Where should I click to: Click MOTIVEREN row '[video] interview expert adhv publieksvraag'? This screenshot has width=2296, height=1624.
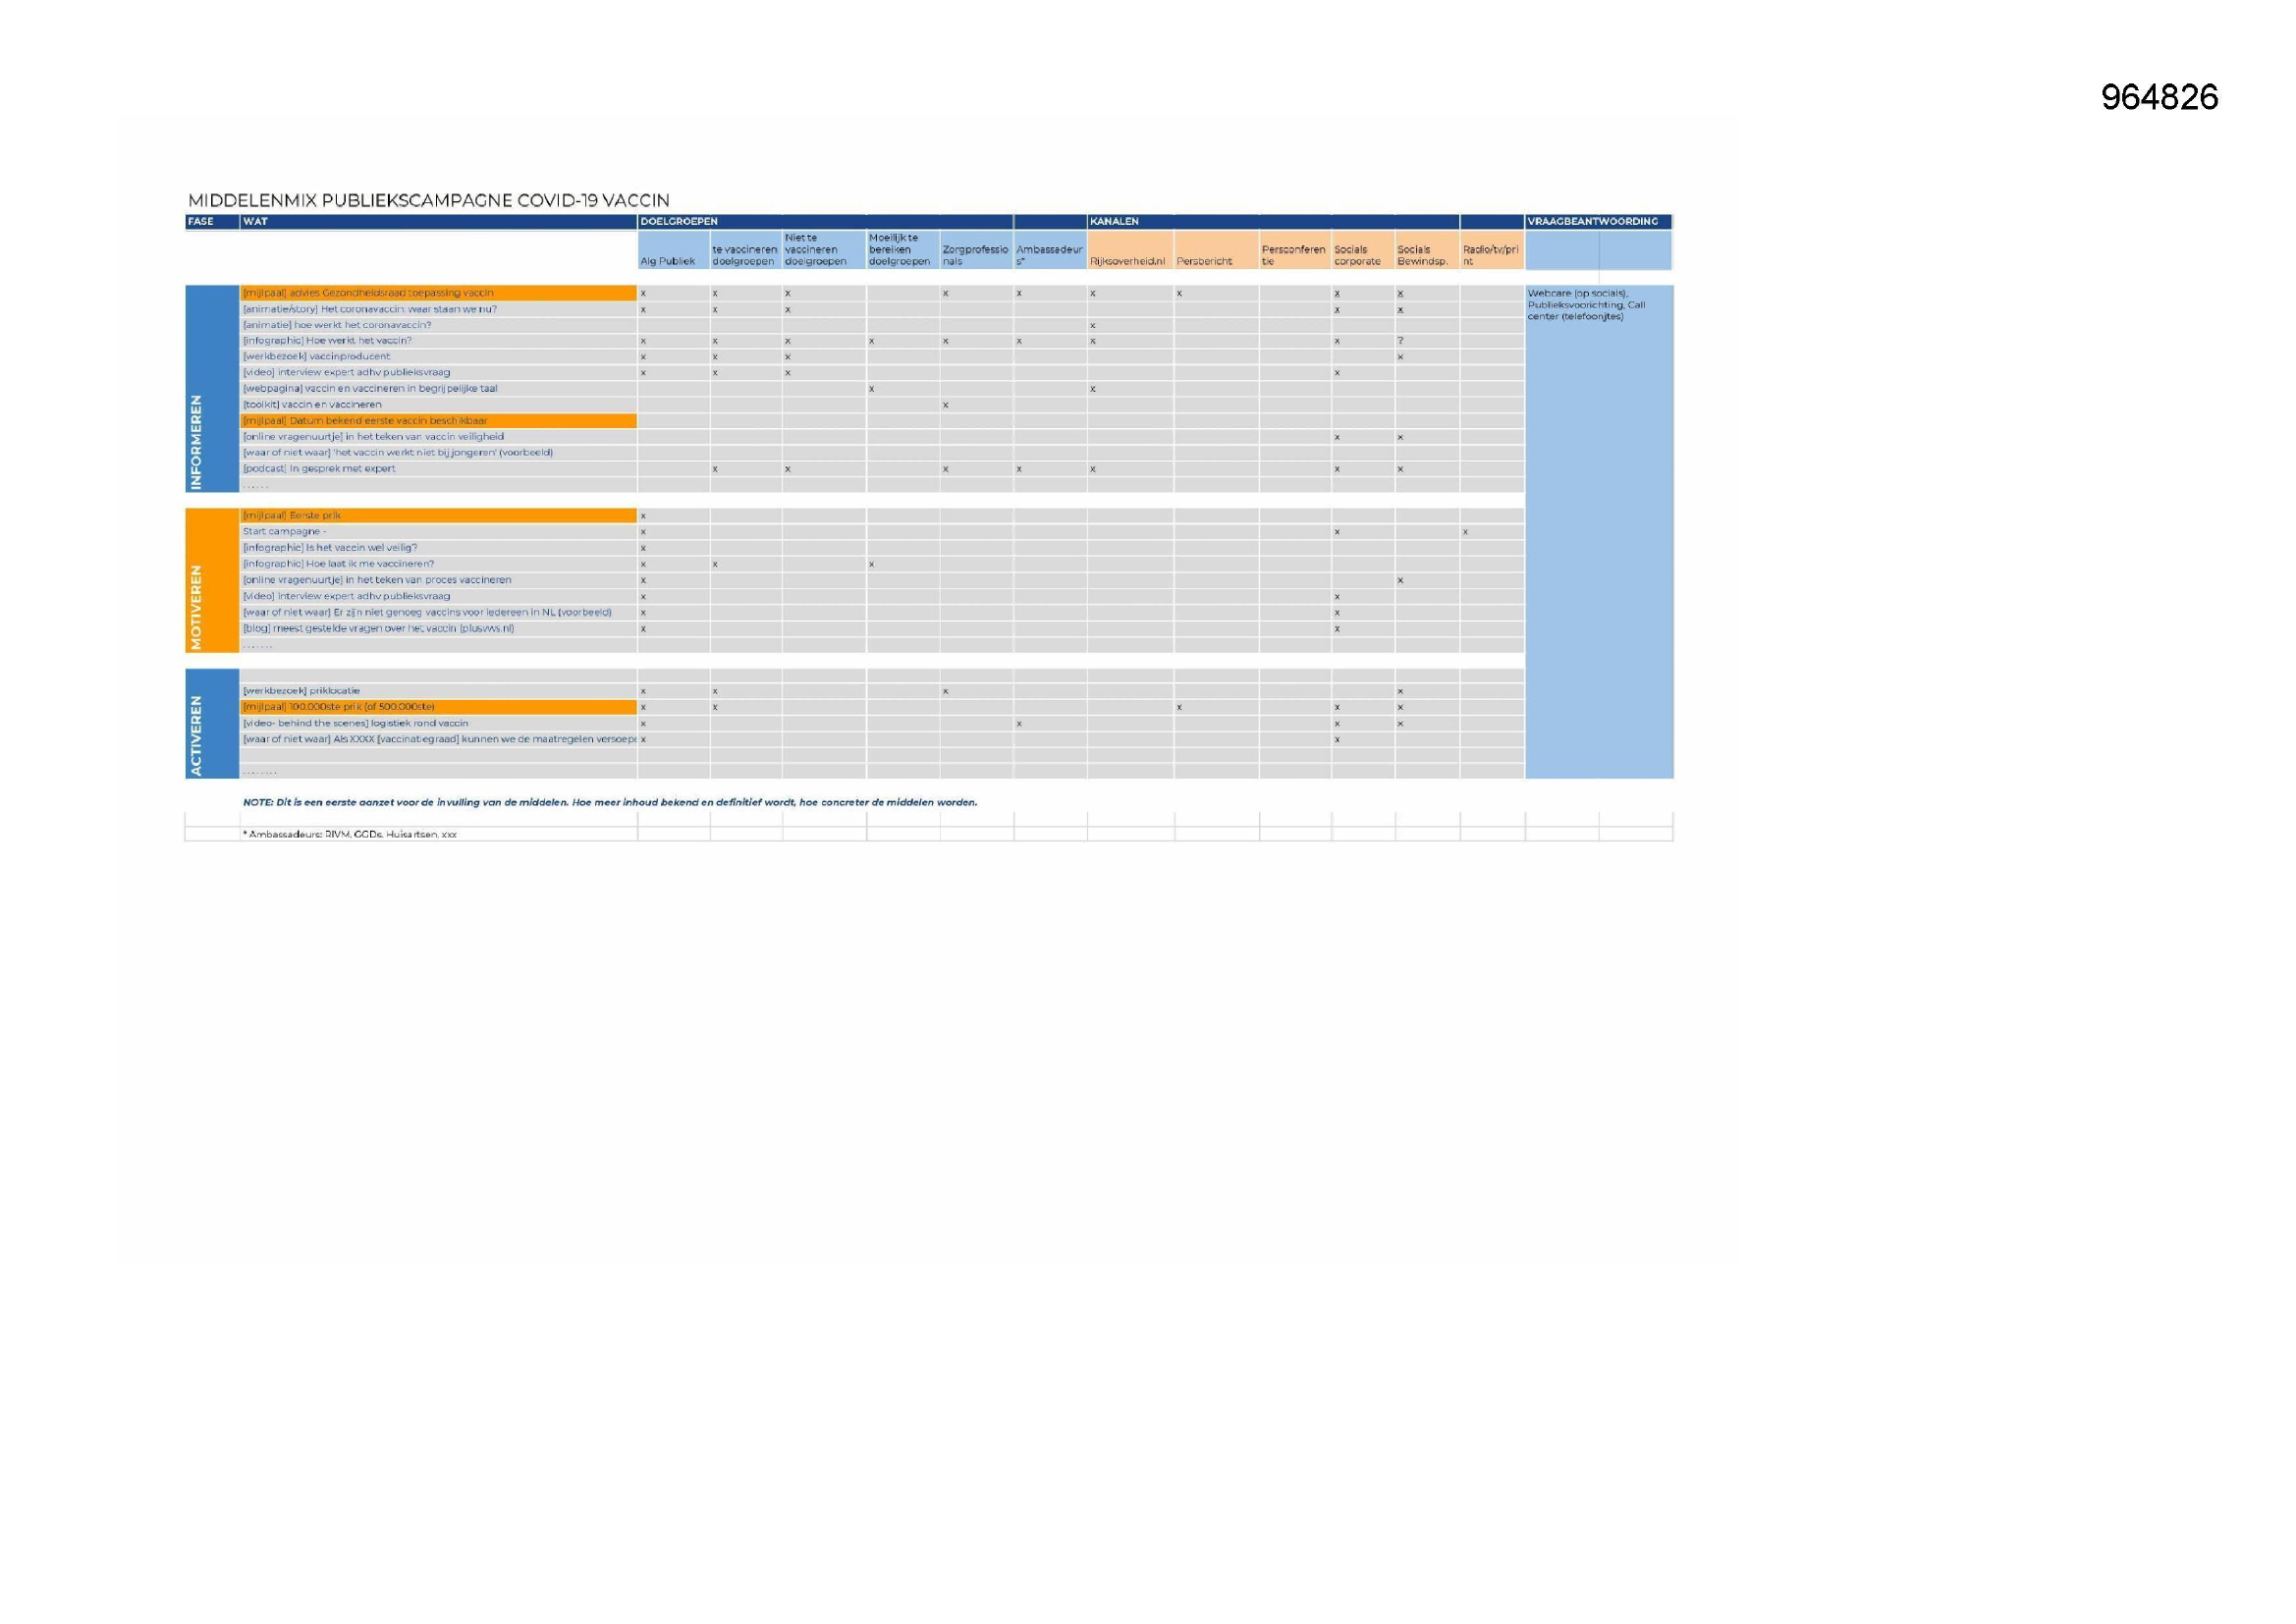click(x=438, y=596)
